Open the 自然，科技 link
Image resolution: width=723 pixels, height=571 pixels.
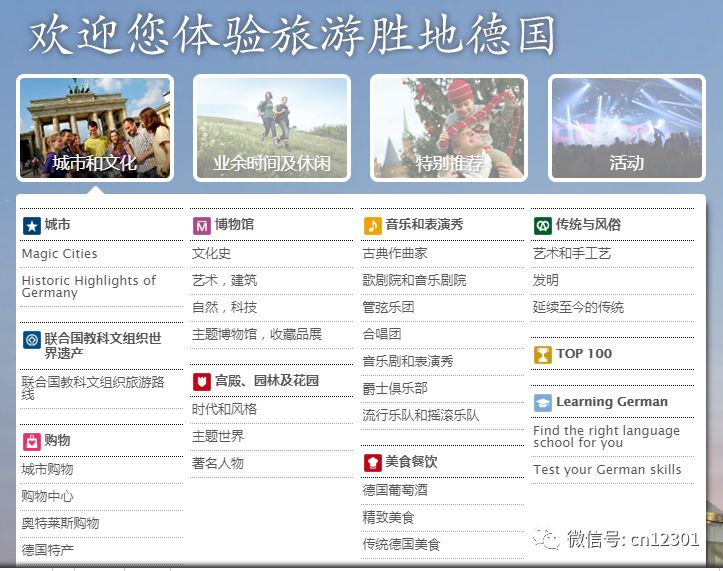pyautogui.click(x=225, y=307)
